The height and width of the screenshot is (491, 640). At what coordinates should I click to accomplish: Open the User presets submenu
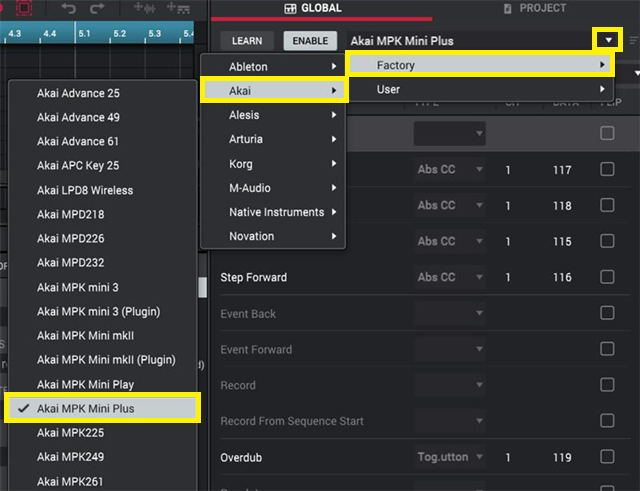480,89
